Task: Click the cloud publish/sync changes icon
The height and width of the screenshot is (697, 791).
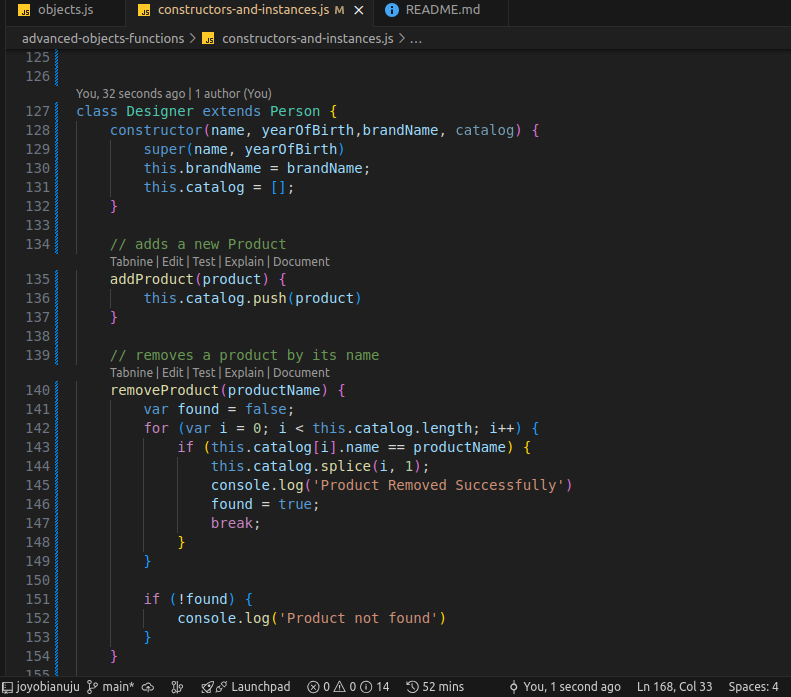Action: click(148, 687)
